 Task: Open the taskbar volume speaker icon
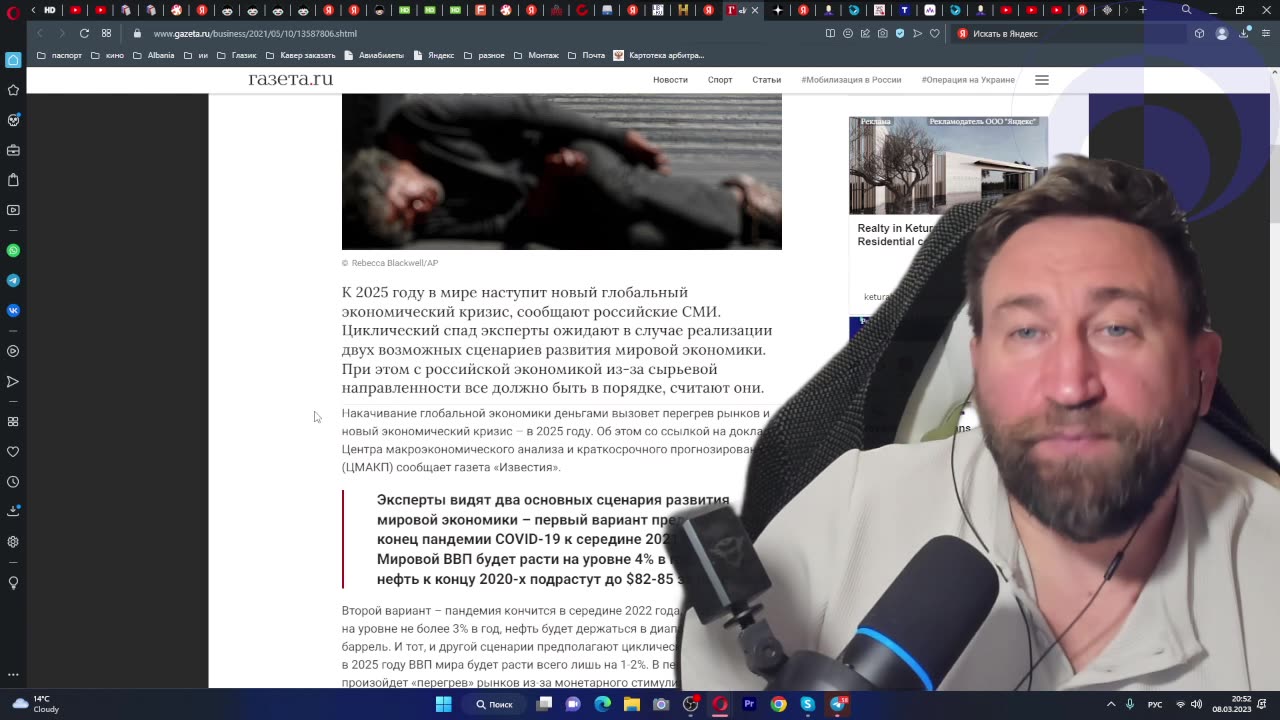pos(1196,704)
